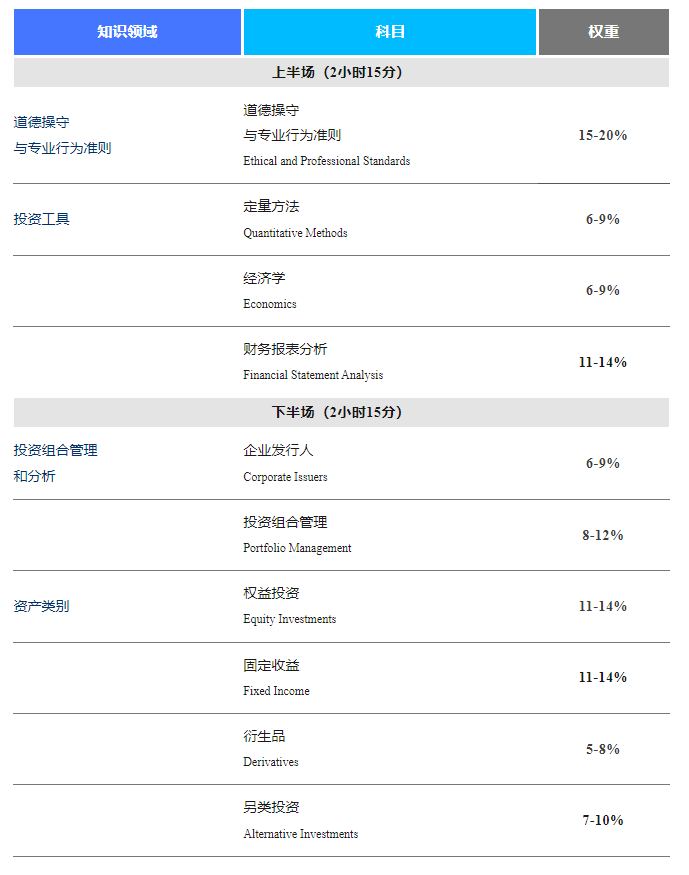Click the 资产类别 knowledge area cell

42,606
